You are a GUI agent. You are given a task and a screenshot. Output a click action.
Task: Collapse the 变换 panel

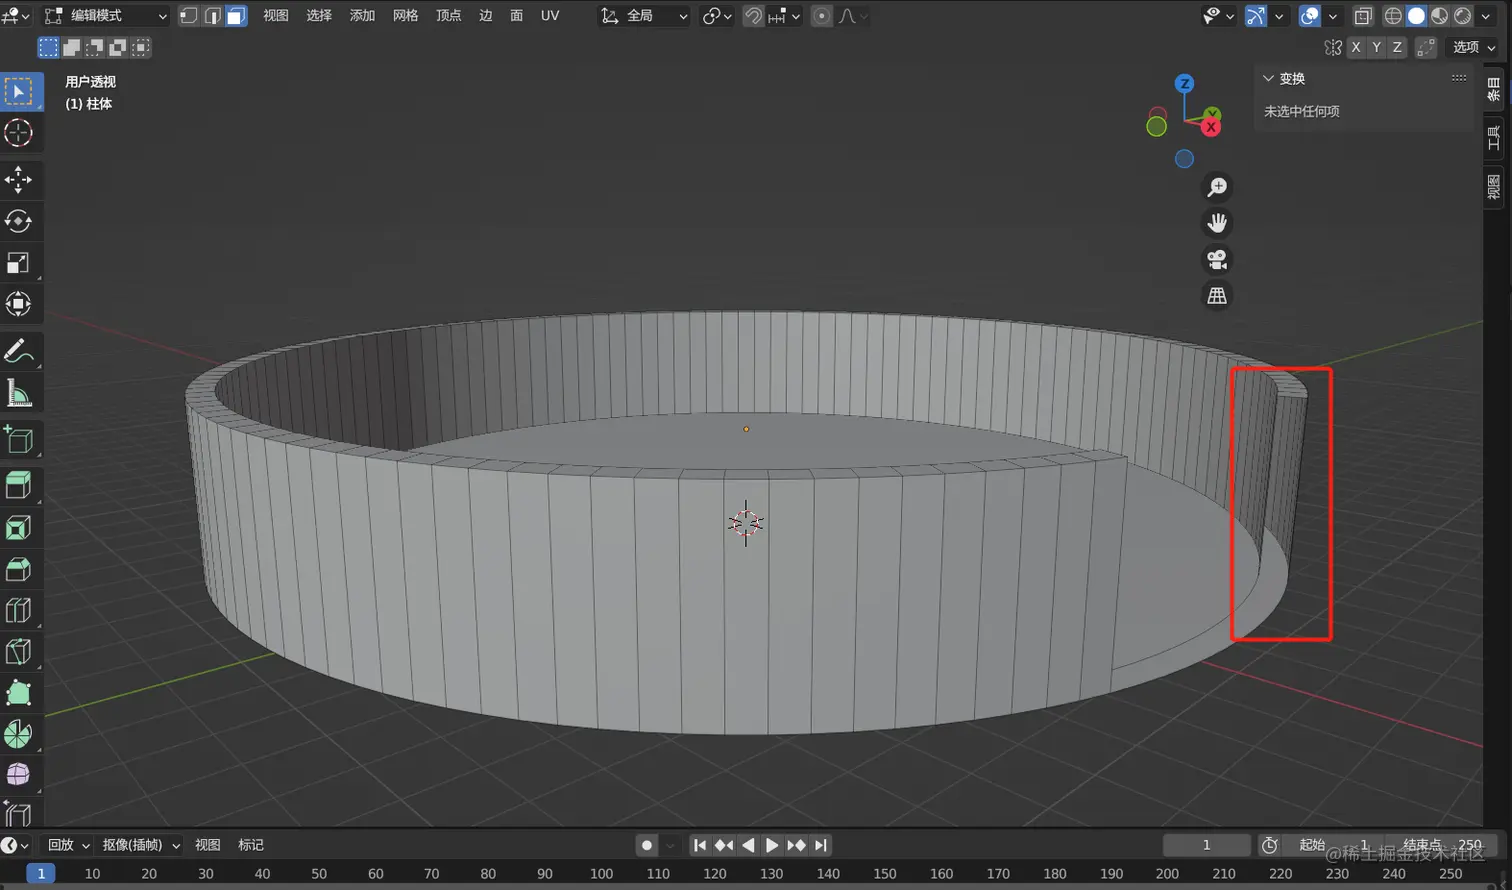pyautogui.click(x=1268, y=78)
